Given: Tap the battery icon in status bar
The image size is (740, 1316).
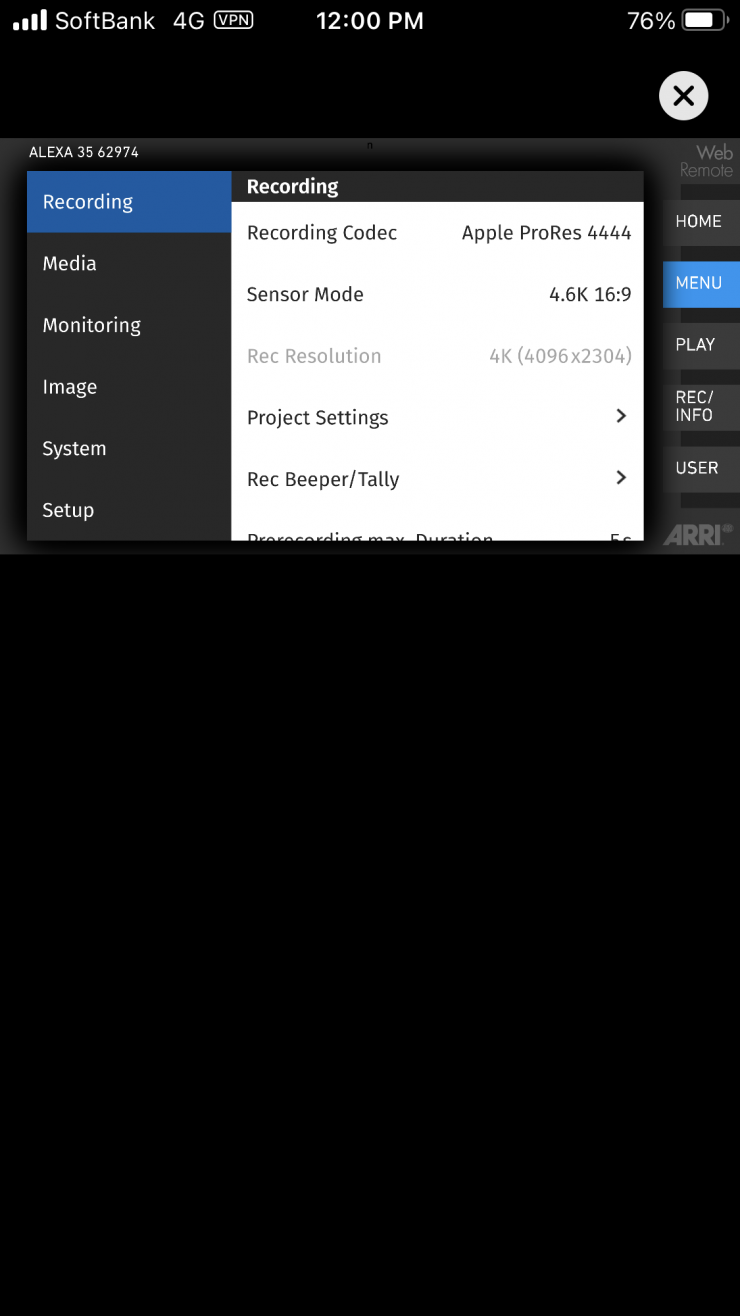Looking at the screenshot, I should tap(705, 21).
